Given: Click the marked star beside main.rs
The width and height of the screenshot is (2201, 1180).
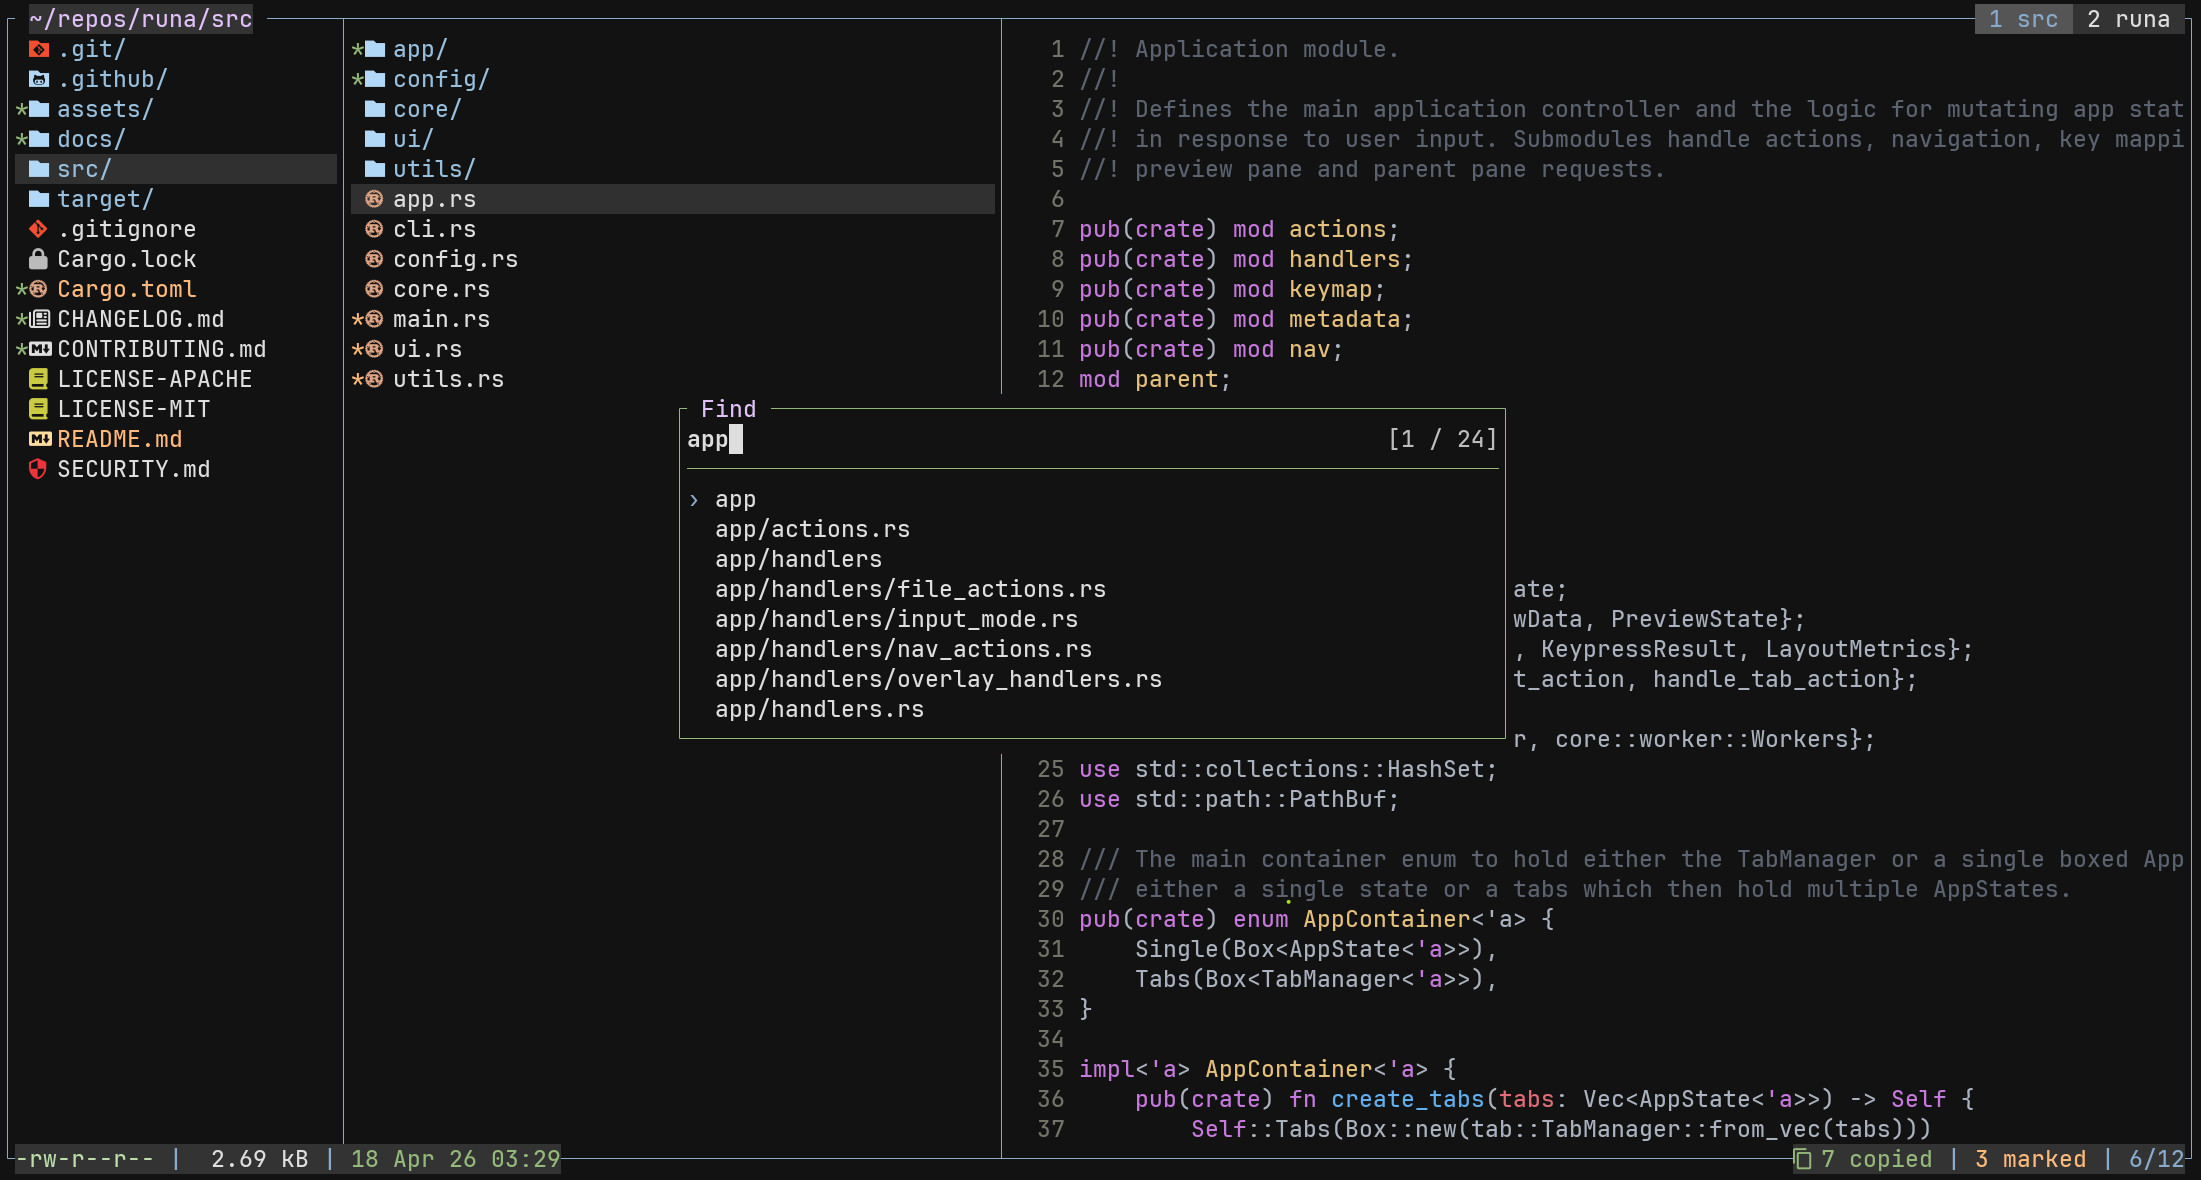Looking at the screenshot, I should coord(357,320).
